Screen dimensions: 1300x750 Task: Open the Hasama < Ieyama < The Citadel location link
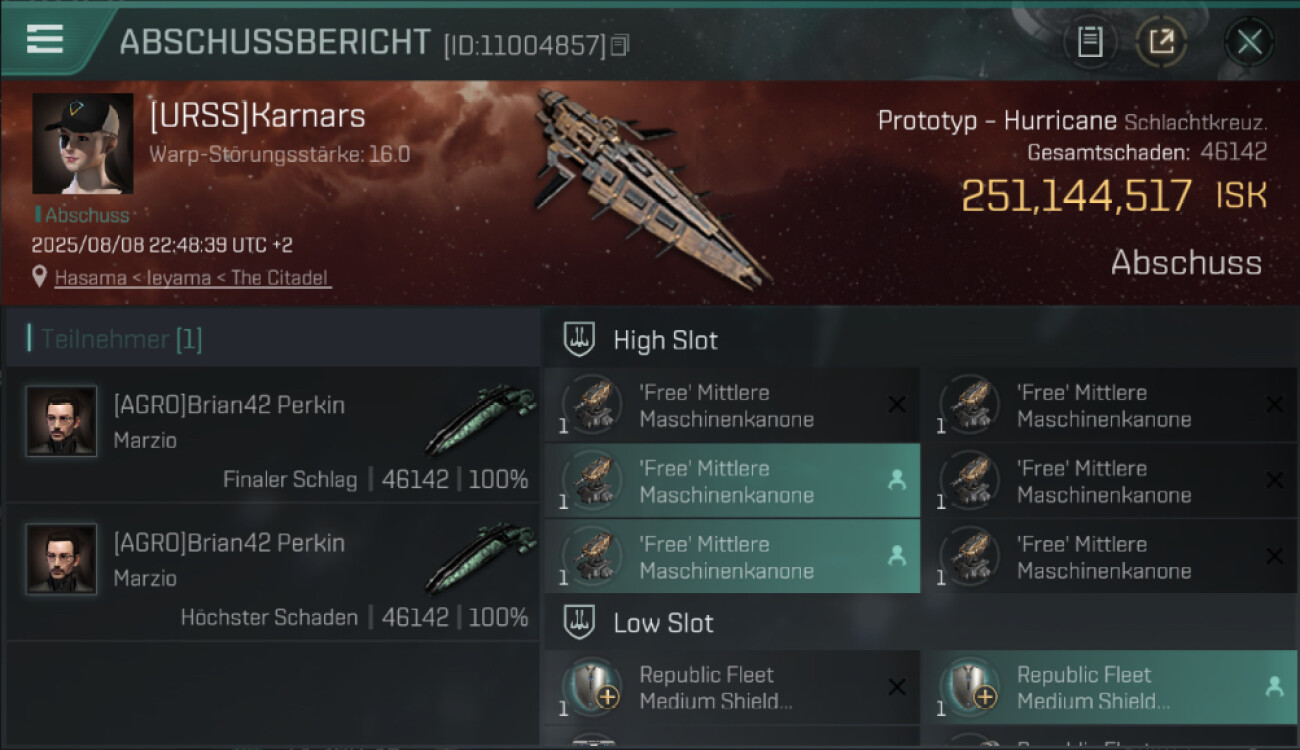pyautogui.click(x=191, y=278)
